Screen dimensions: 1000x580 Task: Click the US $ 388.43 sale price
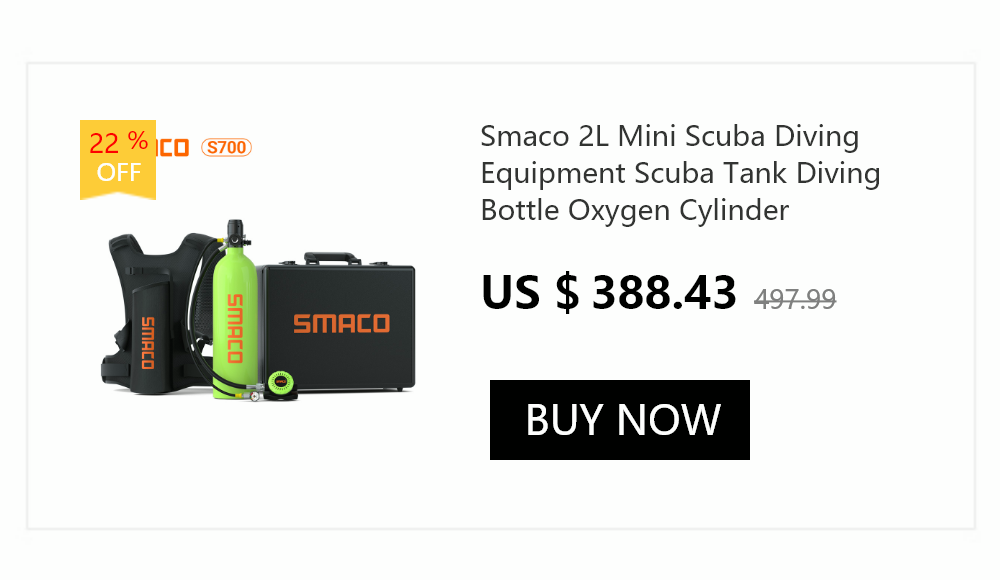pyautogui.click(x=608, y=293)
